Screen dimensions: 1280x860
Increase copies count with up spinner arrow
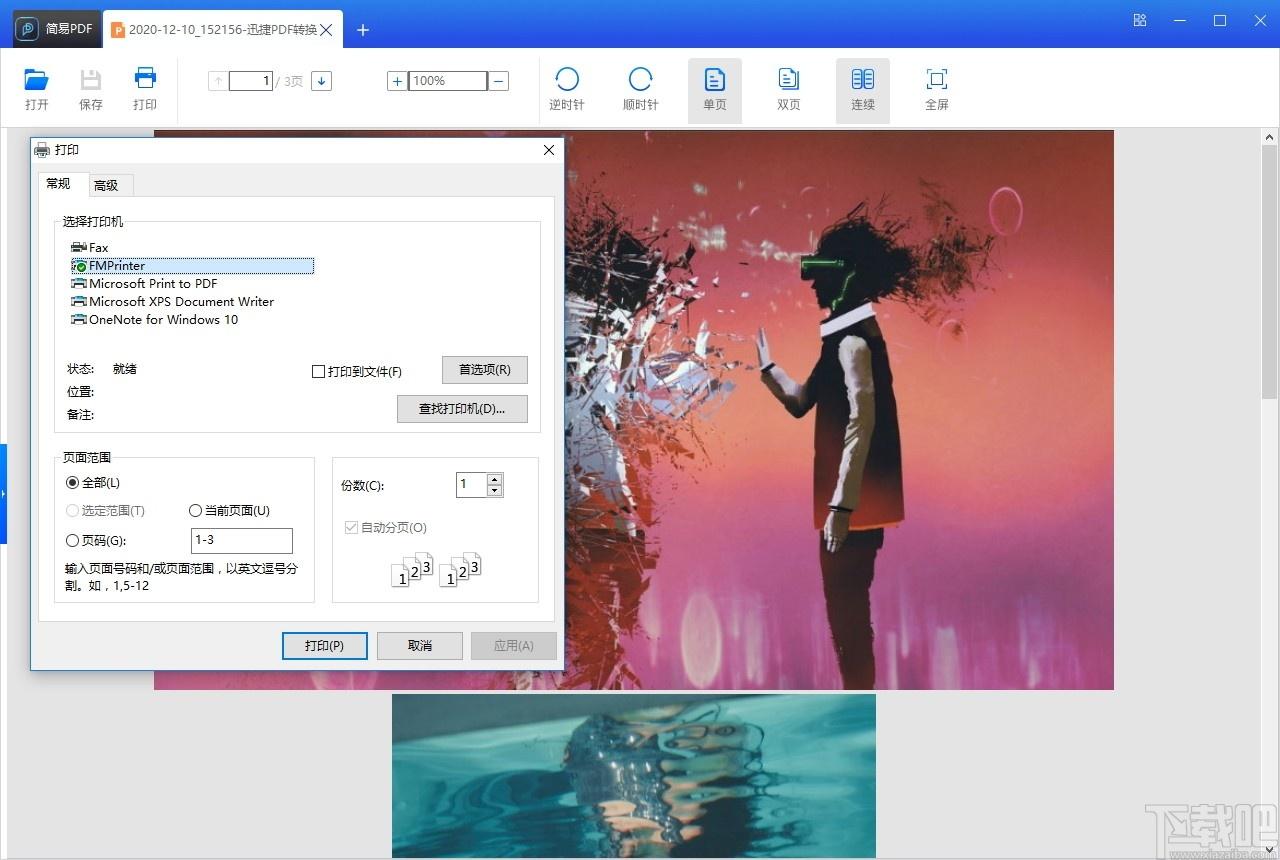[494, 479]
